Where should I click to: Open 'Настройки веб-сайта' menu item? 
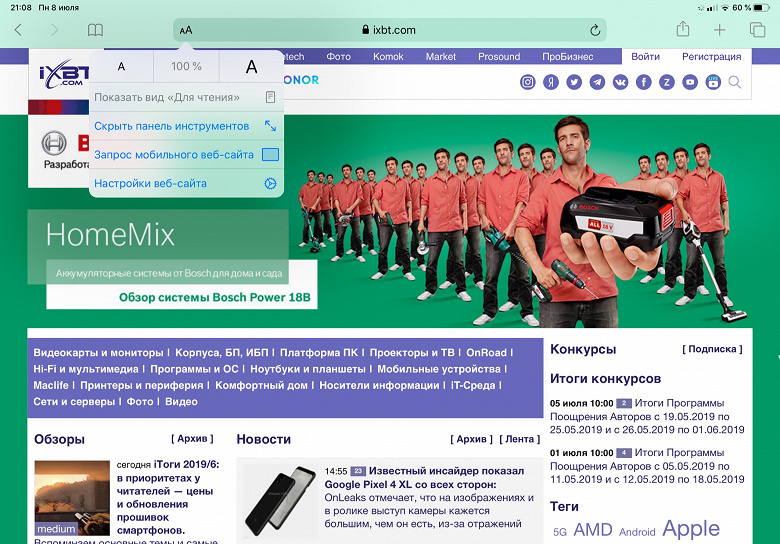pos(187,183)
